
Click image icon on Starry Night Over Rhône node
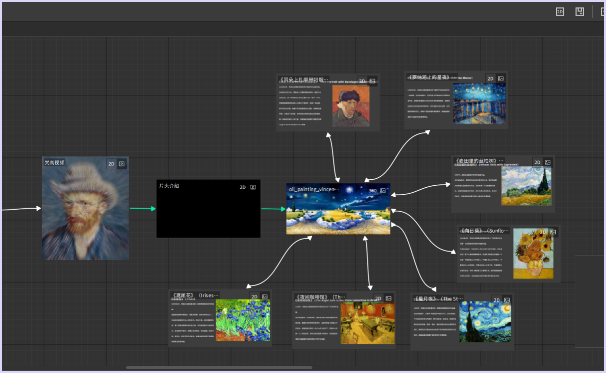pos(501,79)
